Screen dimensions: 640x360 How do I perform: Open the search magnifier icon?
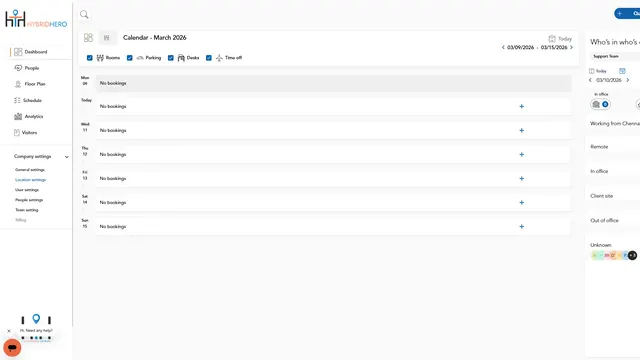point(84,15)
